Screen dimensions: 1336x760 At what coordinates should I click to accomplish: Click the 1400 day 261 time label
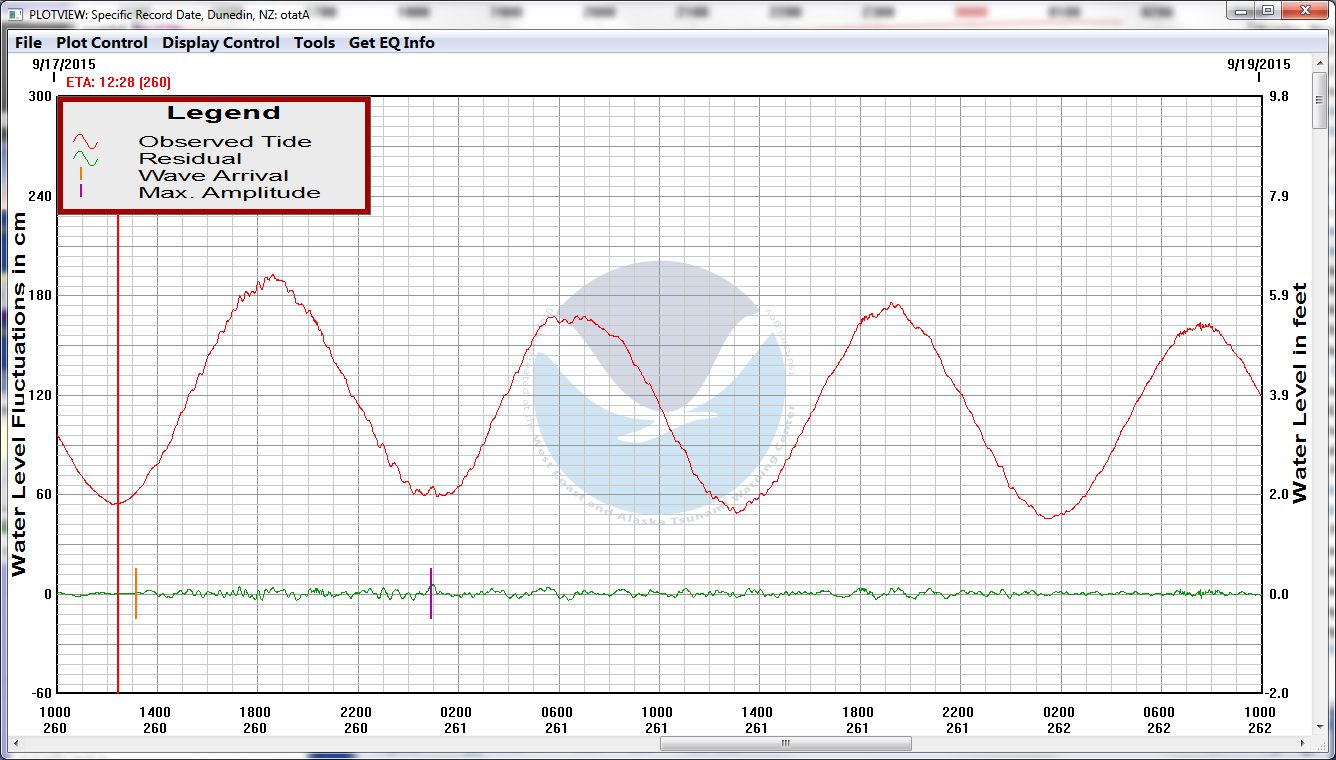pyautogui.click(x=757, y=720)
